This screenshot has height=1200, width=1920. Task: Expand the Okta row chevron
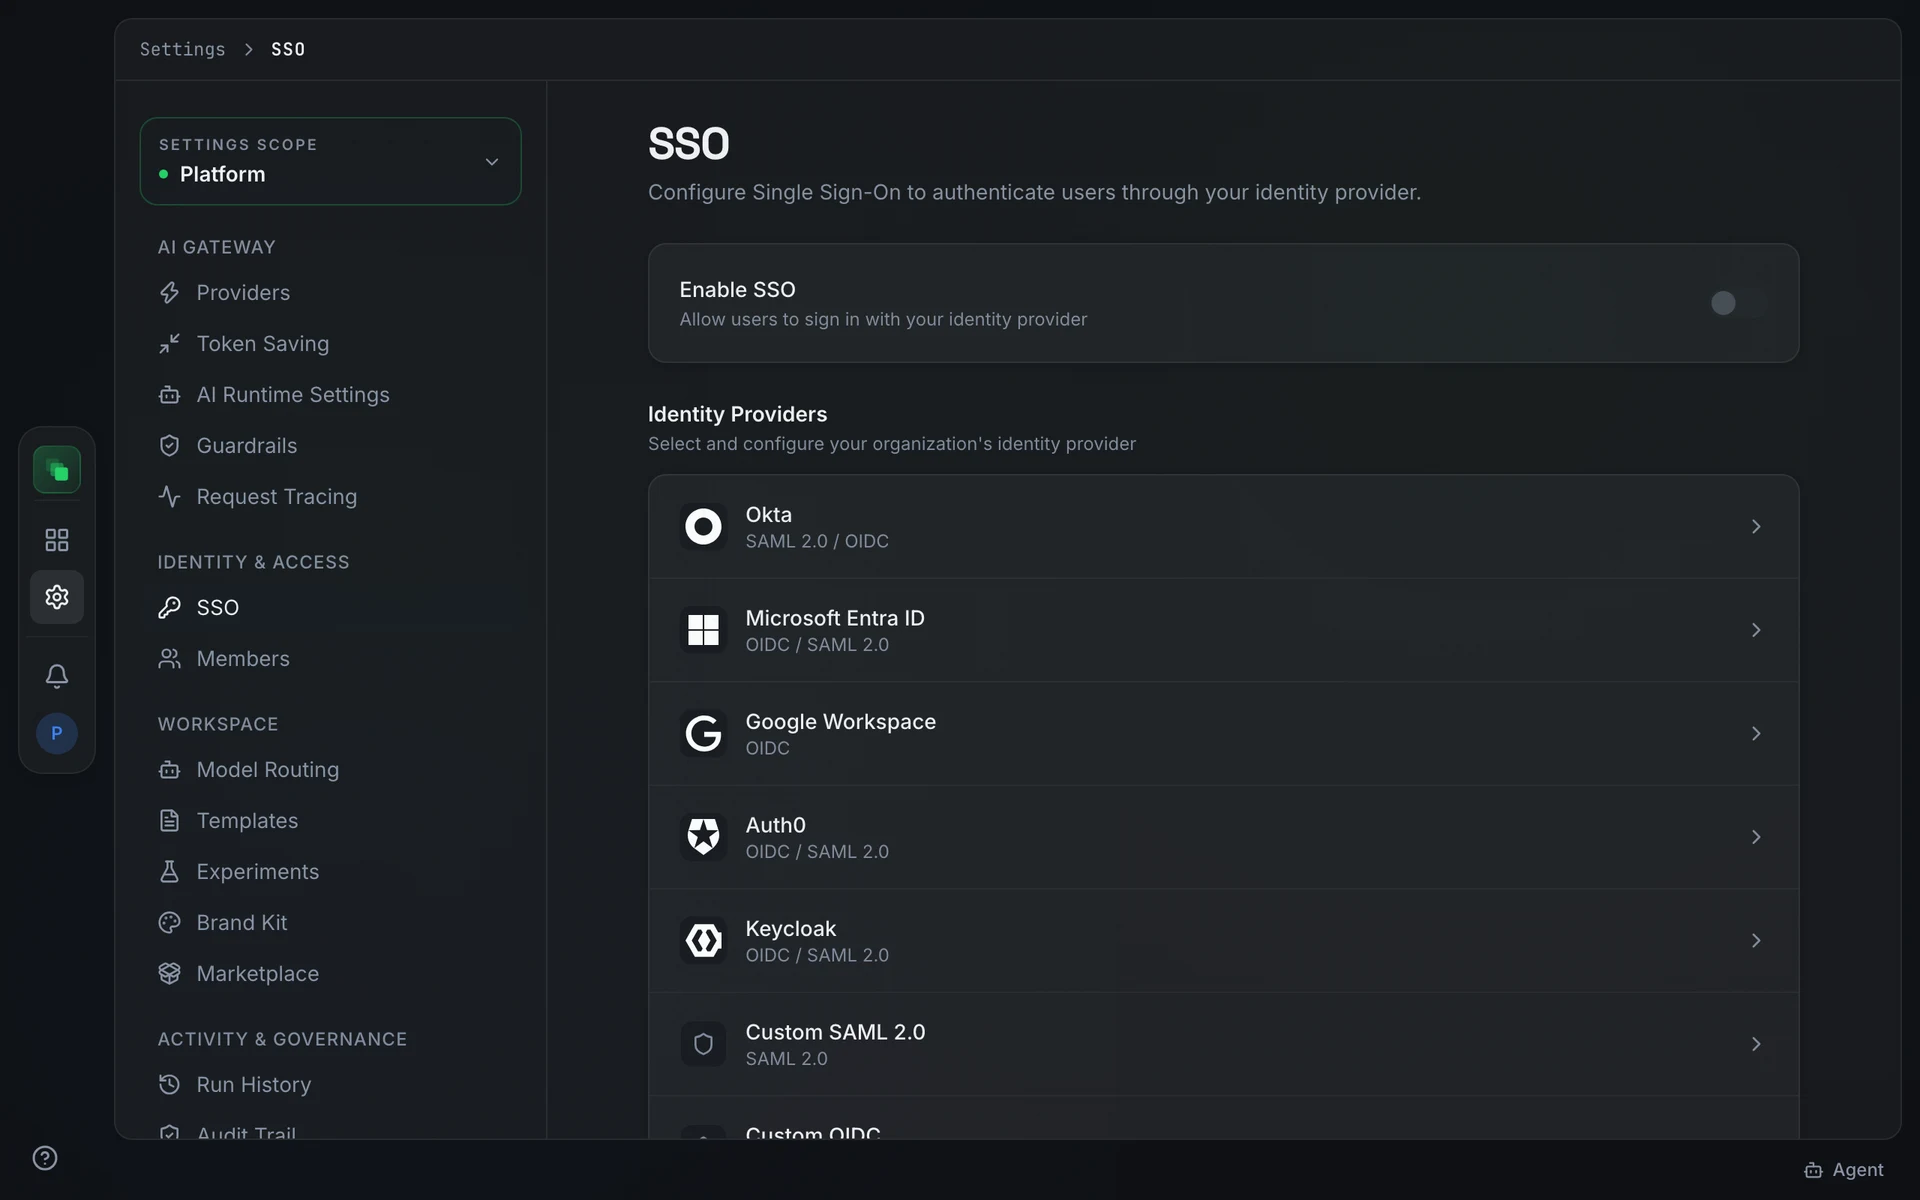pyautogui.click(x=1756, y=526)
